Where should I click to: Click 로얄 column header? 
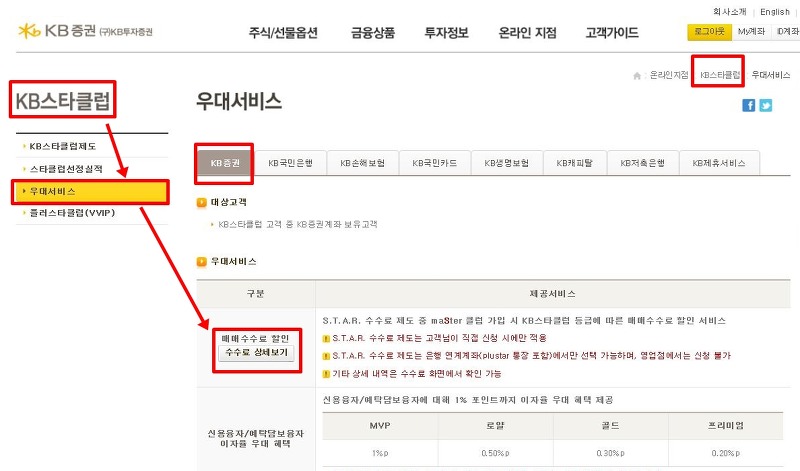495,426
